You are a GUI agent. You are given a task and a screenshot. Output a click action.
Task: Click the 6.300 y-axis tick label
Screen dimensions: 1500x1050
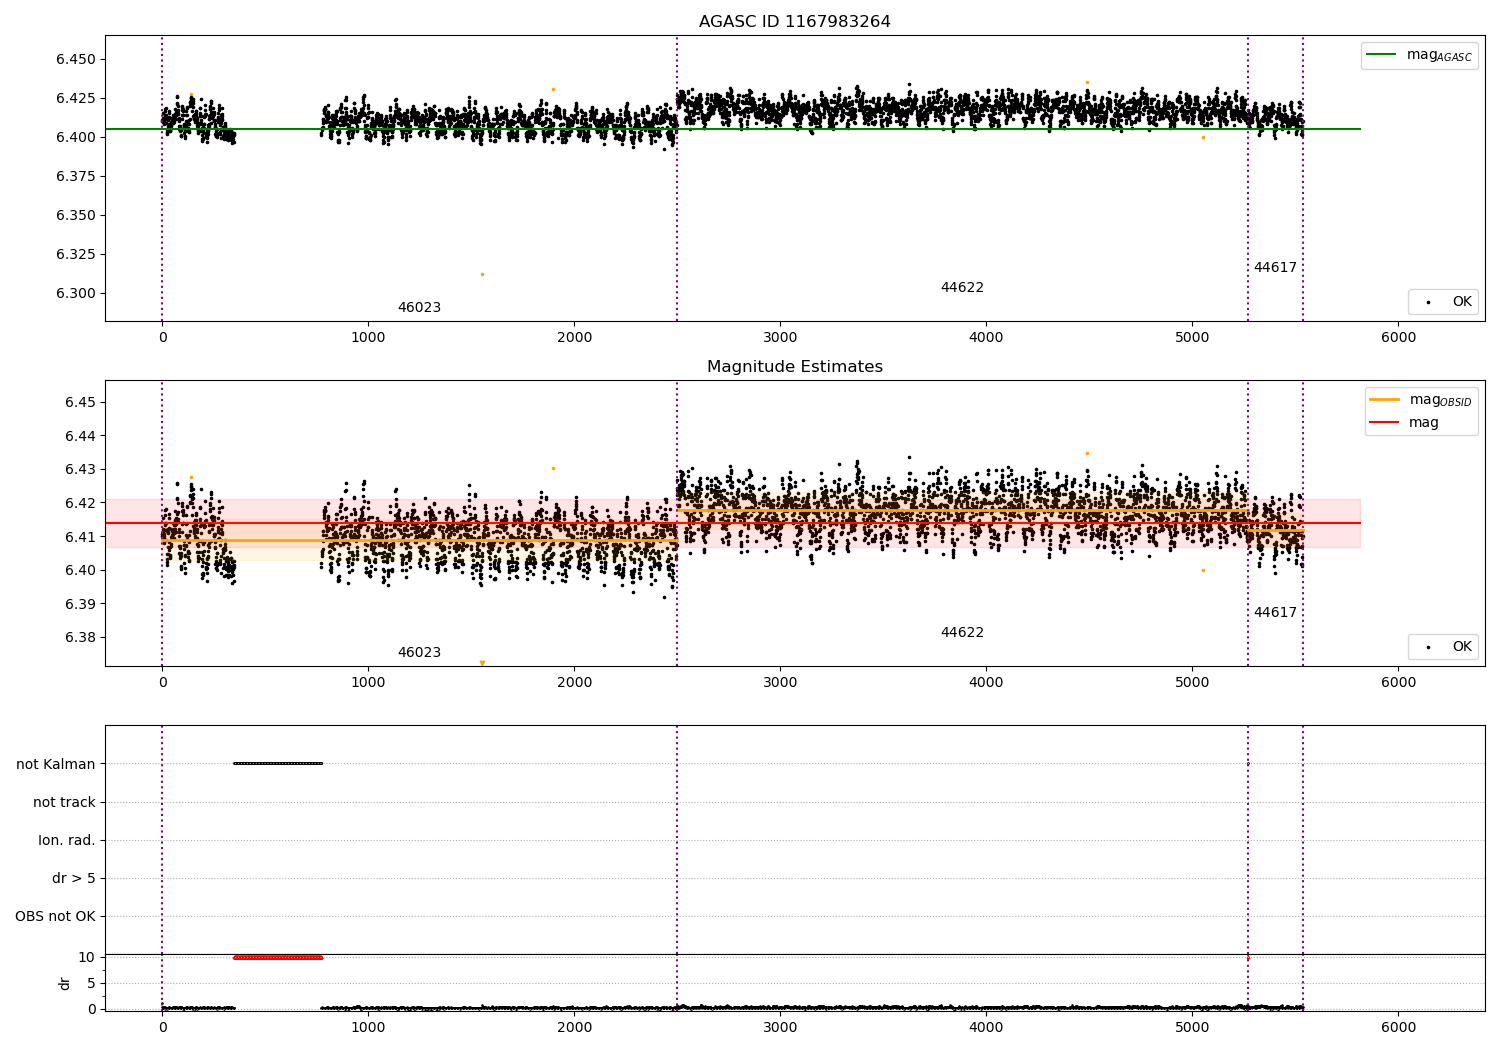click(x=76, y=294)
